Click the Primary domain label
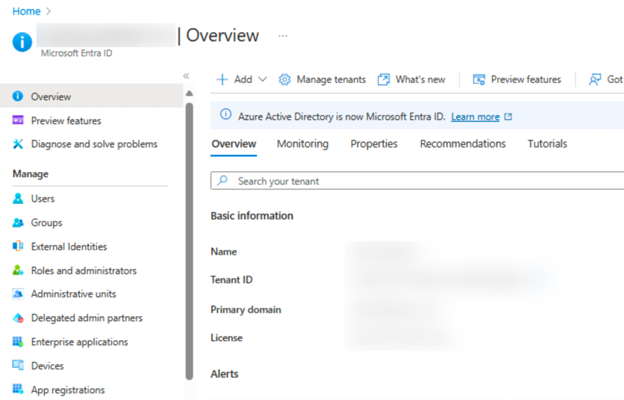 [x=246, y=309]
